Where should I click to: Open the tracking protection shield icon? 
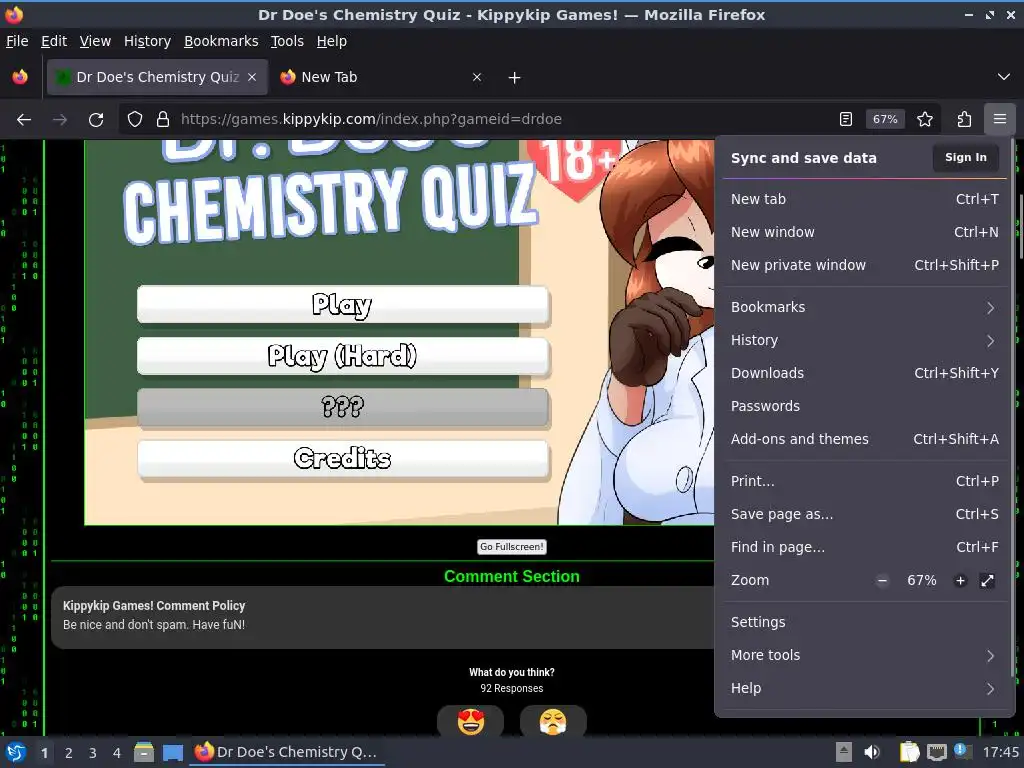(135, 120)
